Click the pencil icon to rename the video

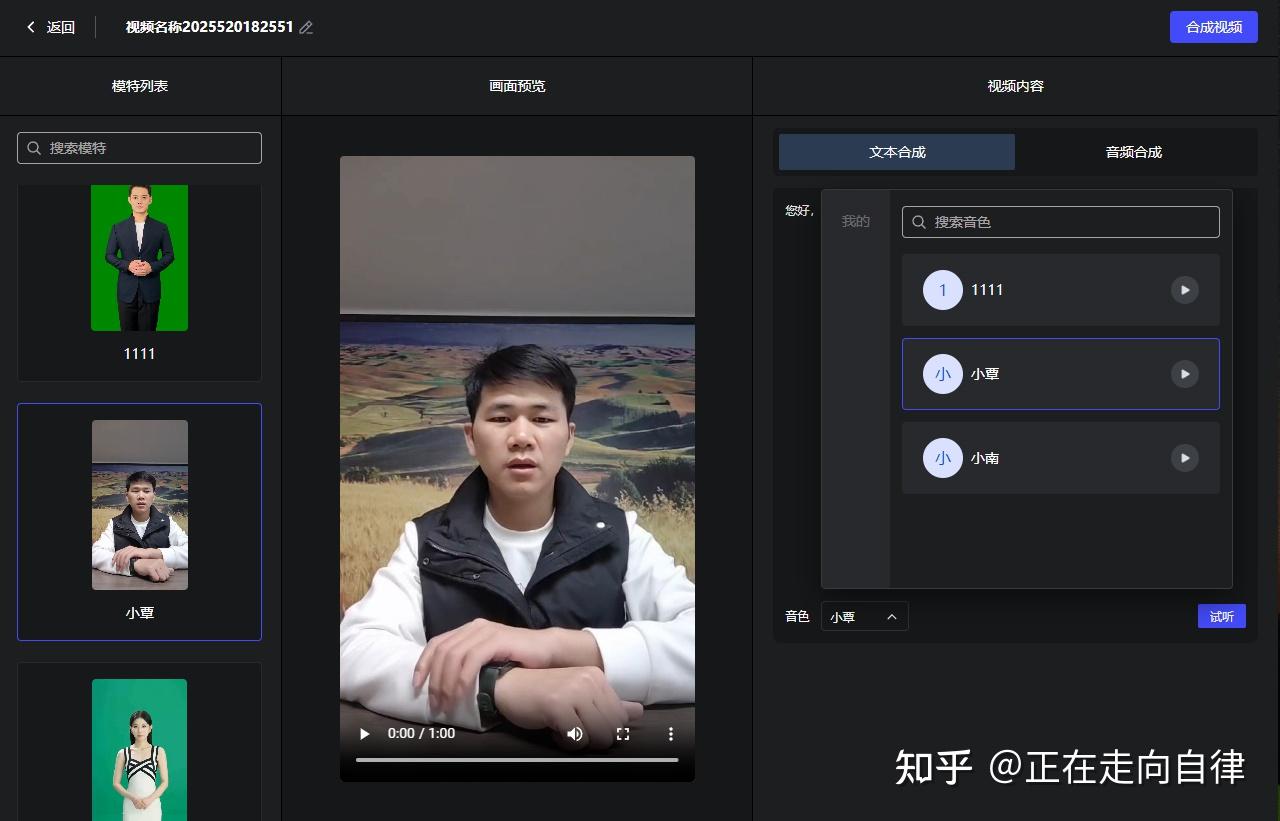pos(306,27)
